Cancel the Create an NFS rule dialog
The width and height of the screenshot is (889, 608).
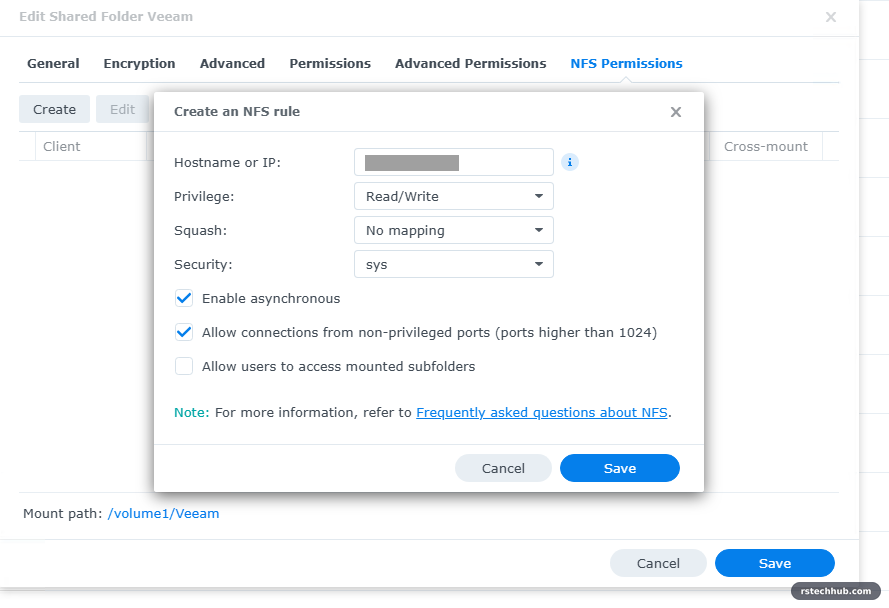(x=503, y=468)
